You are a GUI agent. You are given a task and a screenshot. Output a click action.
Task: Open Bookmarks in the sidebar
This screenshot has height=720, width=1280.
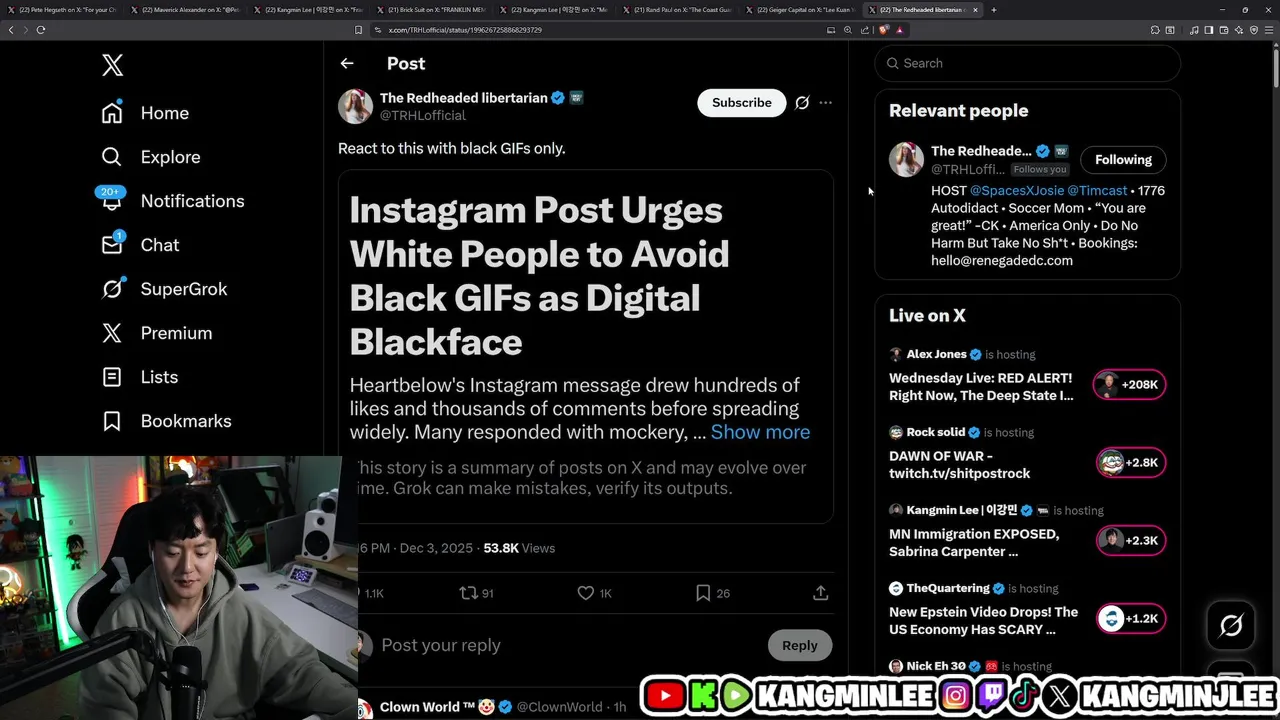[166, 421]
